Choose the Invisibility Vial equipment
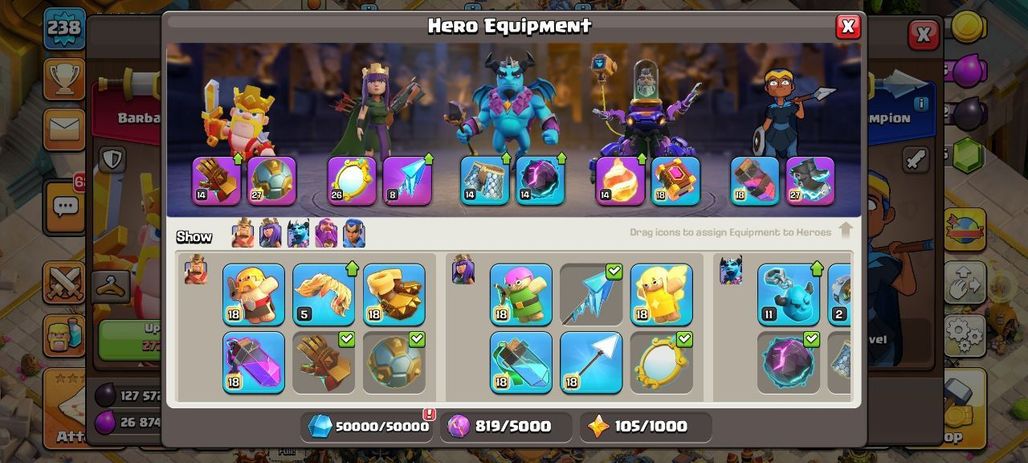 (x=521, y=362)
